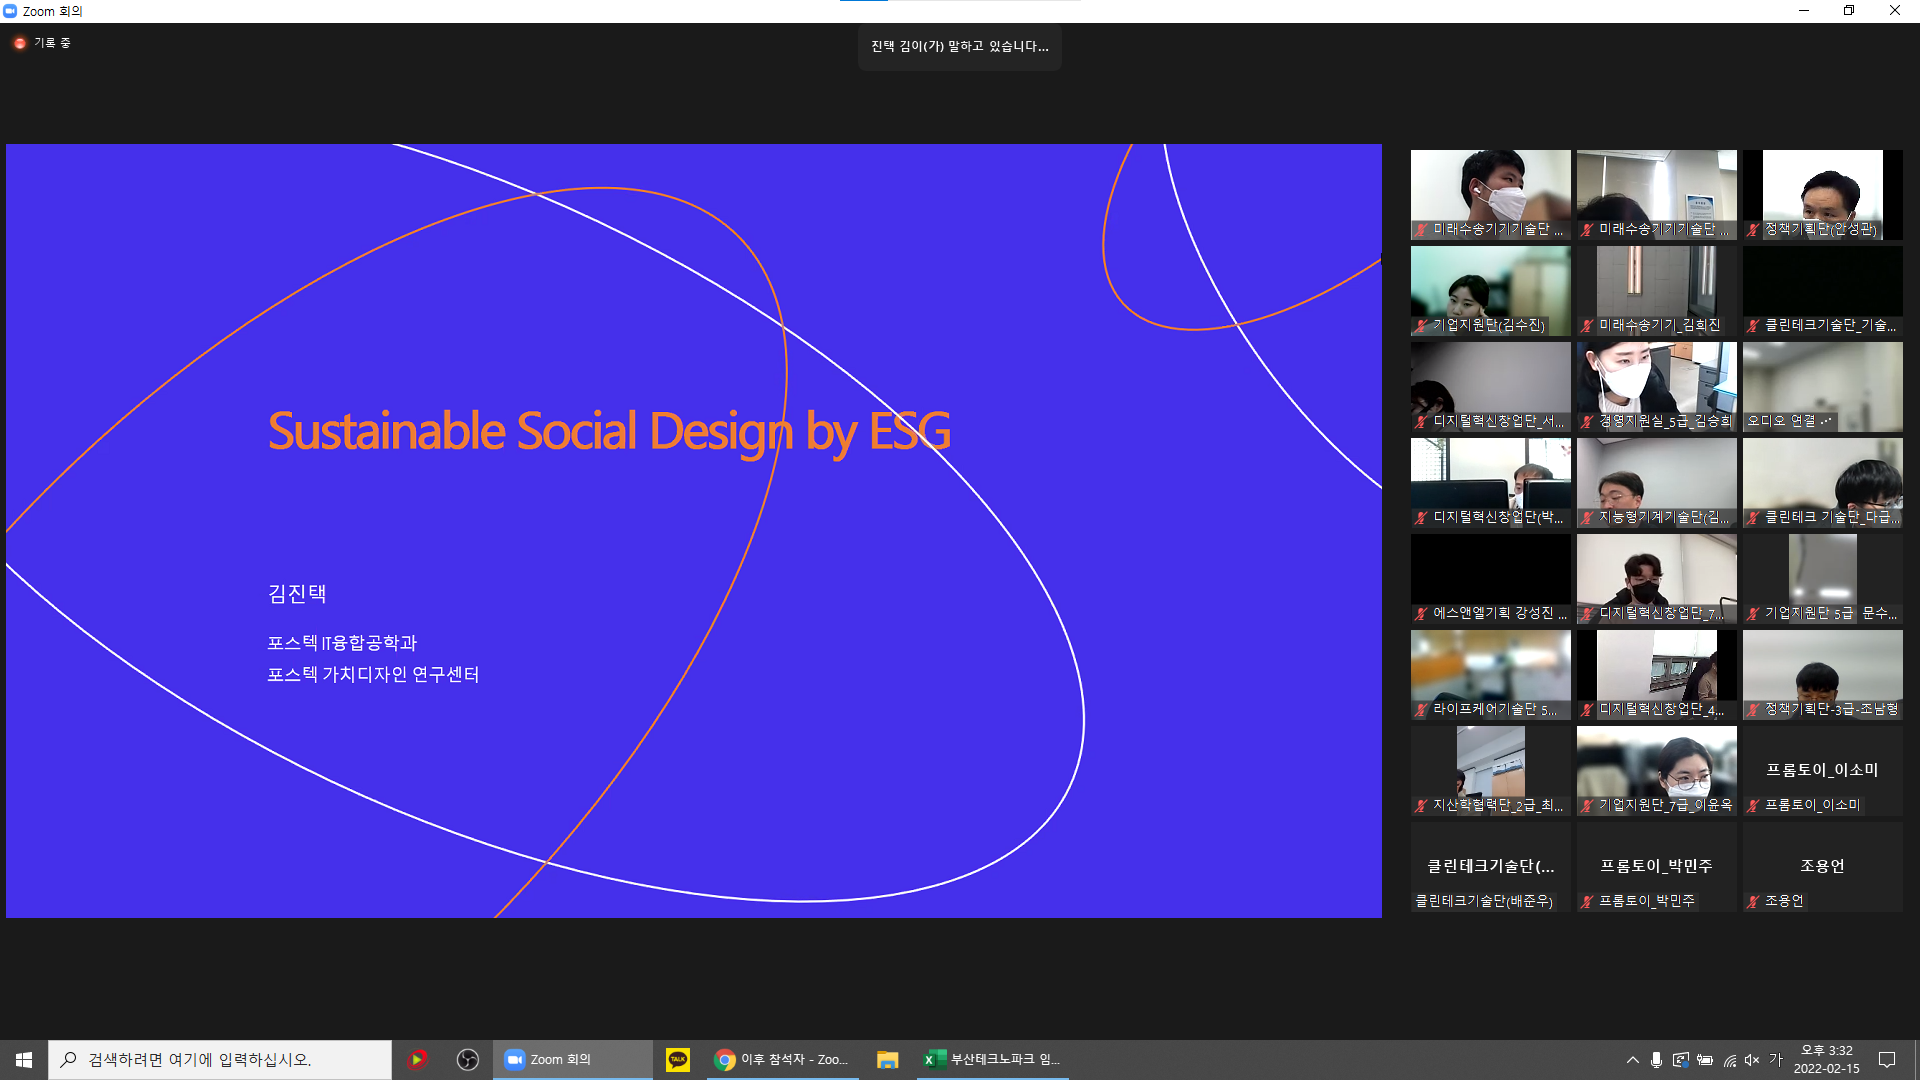Select the 정책기획단(안성관) video tile
This screenshot has height=1080, width=1920.
pyautogui.click(x=1822, y=195)
